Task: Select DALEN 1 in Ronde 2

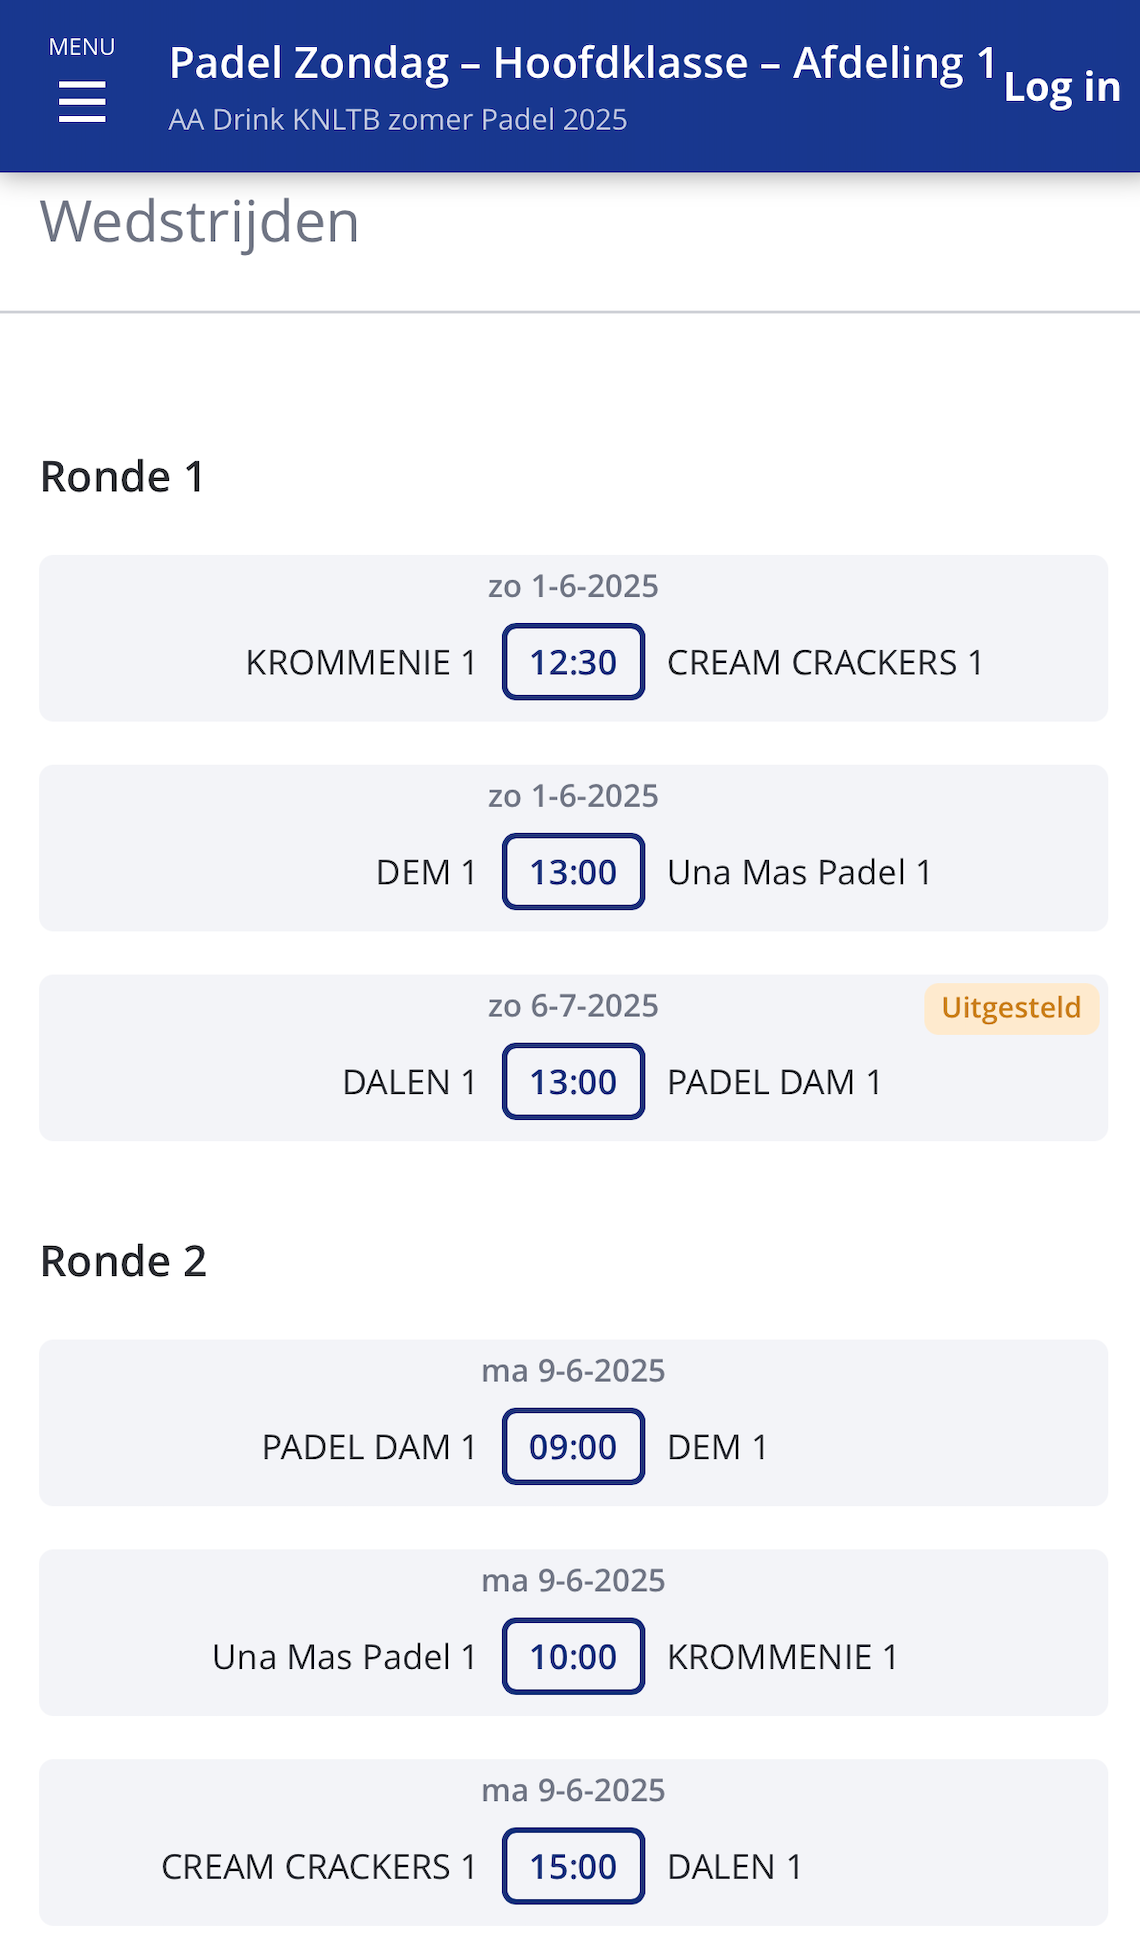Action: 734,1868
